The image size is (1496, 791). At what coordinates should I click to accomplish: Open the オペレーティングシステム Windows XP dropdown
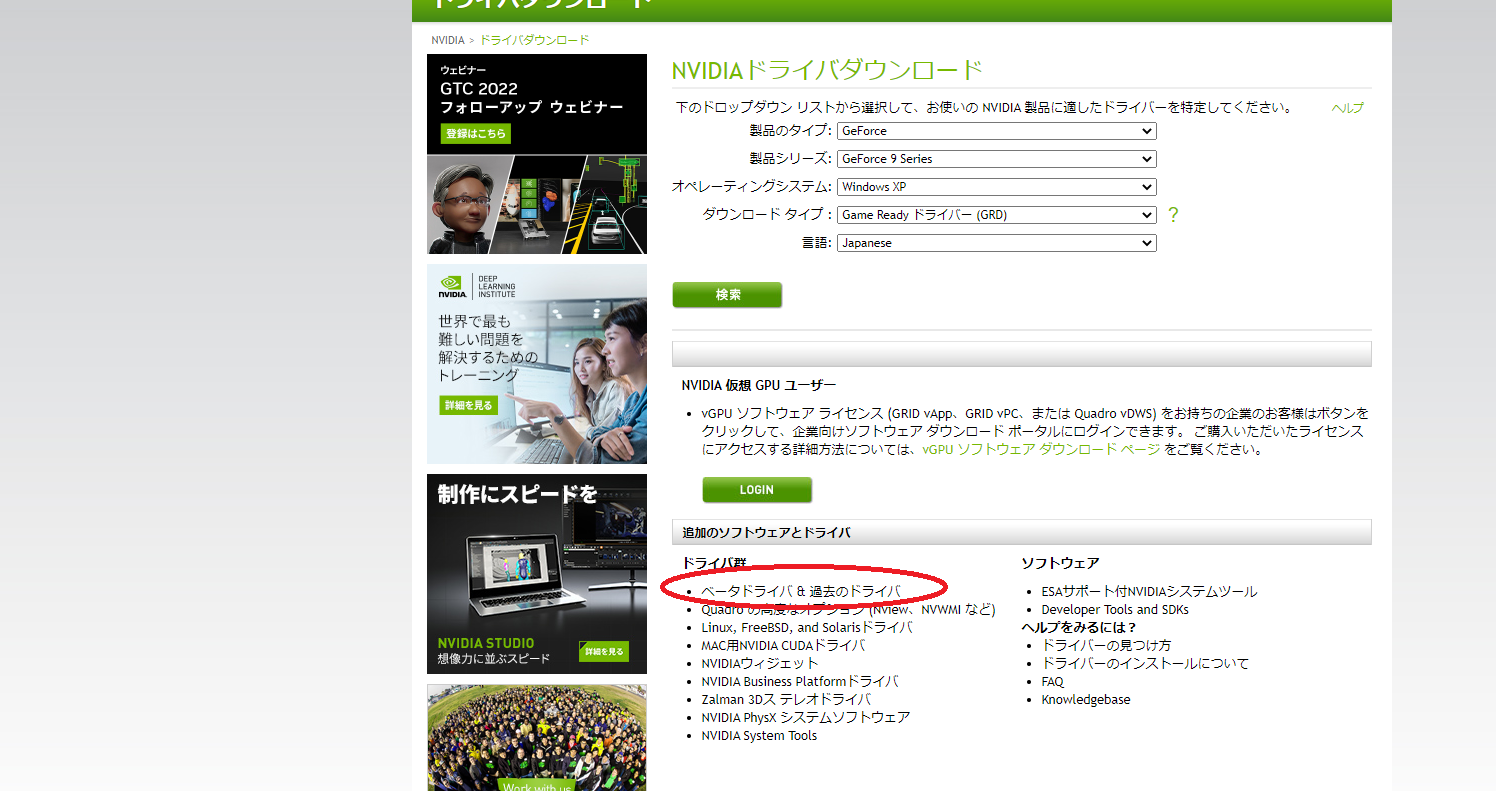click(x=996, y=187)
